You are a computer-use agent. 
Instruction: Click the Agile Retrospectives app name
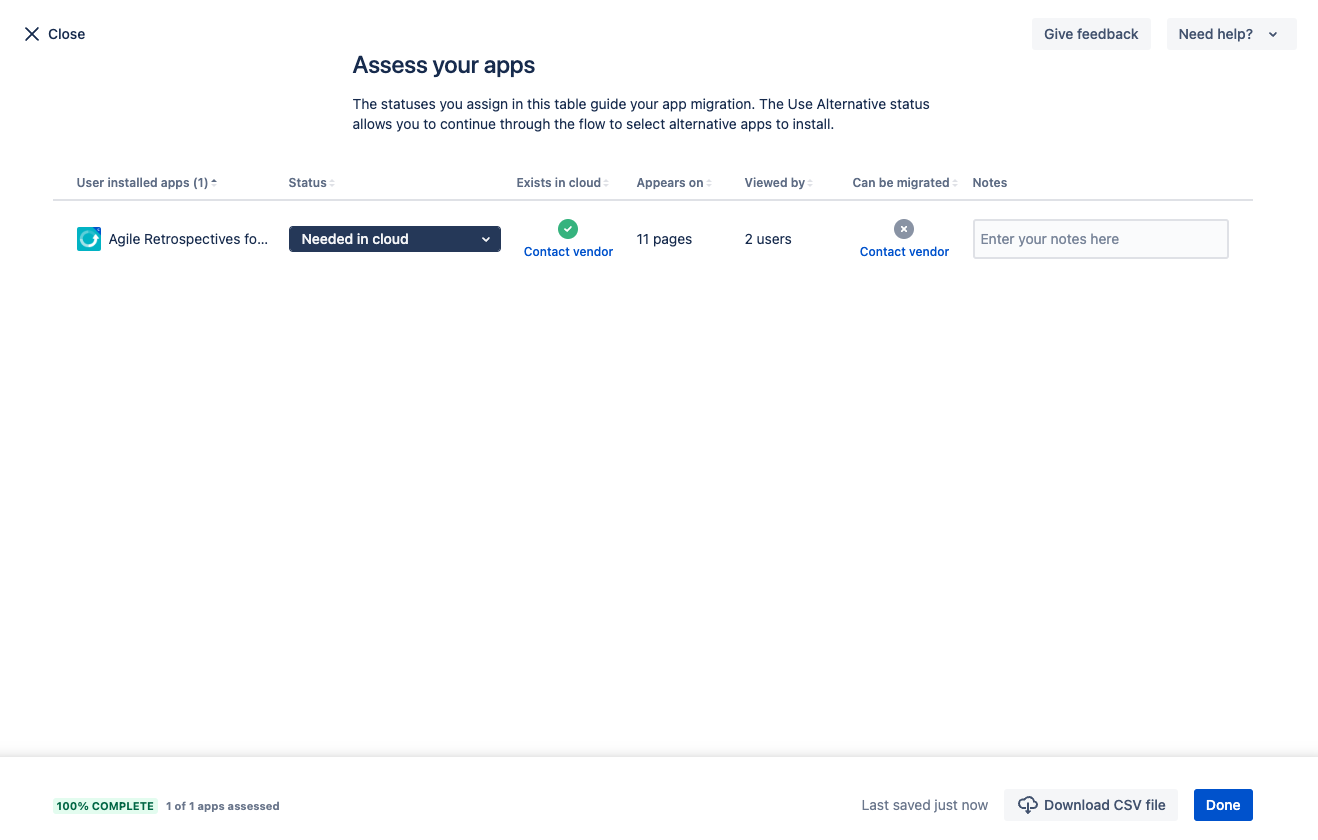tap(188, 239)
